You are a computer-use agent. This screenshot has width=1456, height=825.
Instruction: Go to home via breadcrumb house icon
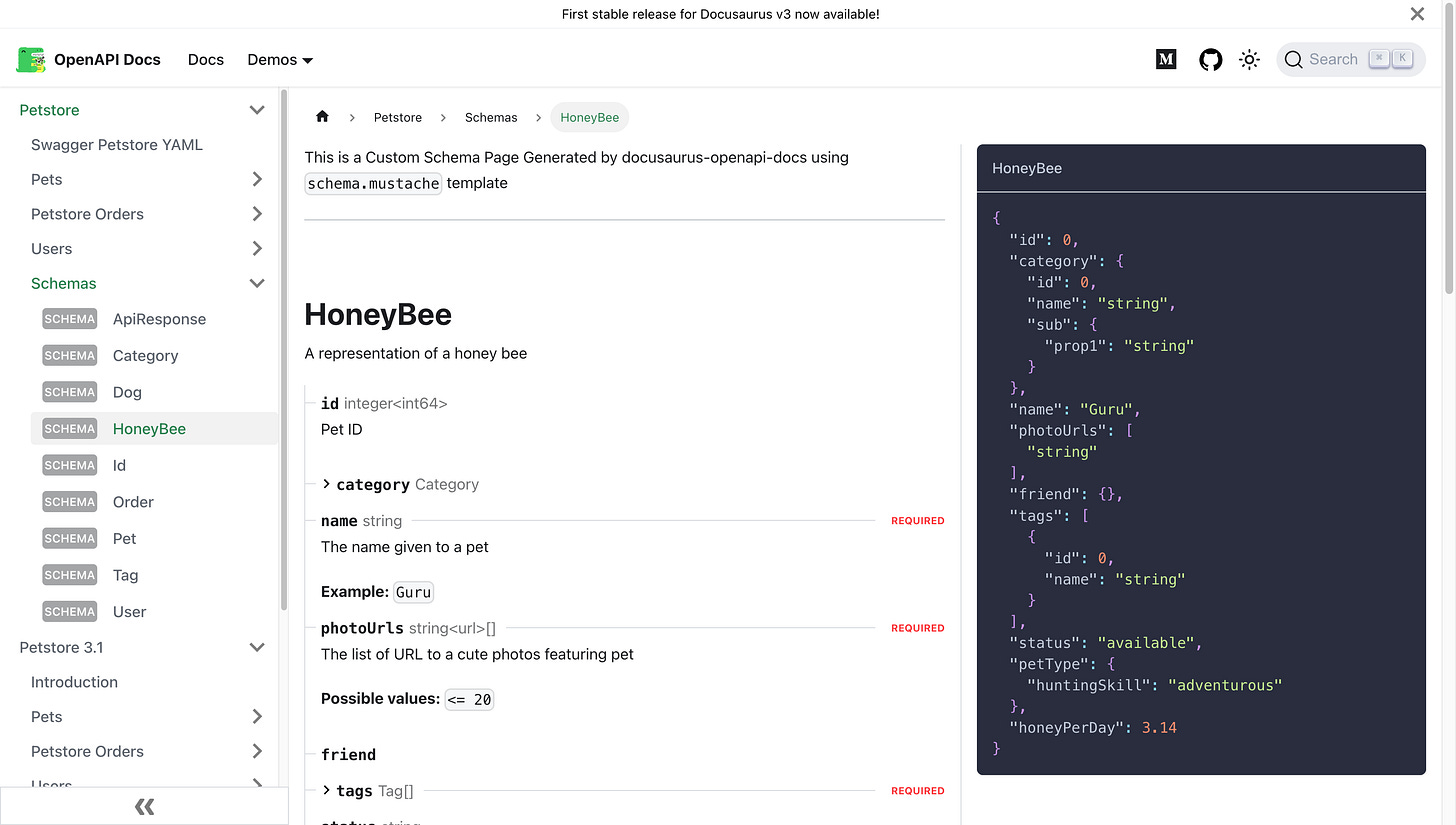pyautogui.click(x=322, y=117)
